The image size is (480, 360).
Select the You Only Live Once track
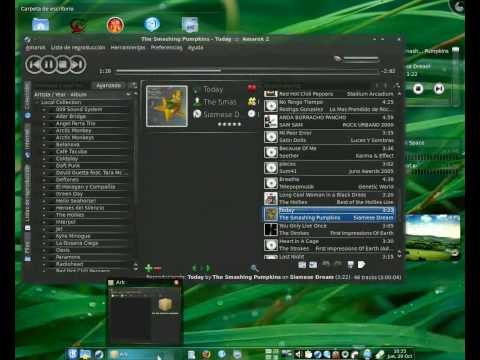(329, 230)
